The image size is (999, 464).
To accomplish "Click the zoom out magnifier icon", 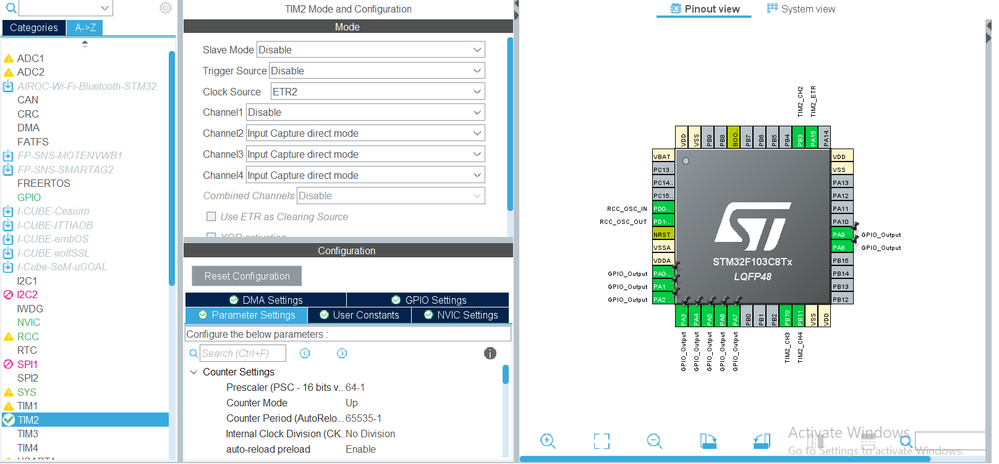I will coord(654,441).
